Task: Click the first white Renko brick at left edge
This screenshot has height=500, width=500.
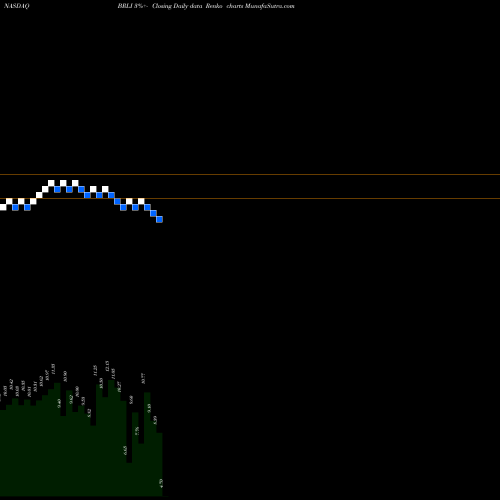Action: point(3,207)
